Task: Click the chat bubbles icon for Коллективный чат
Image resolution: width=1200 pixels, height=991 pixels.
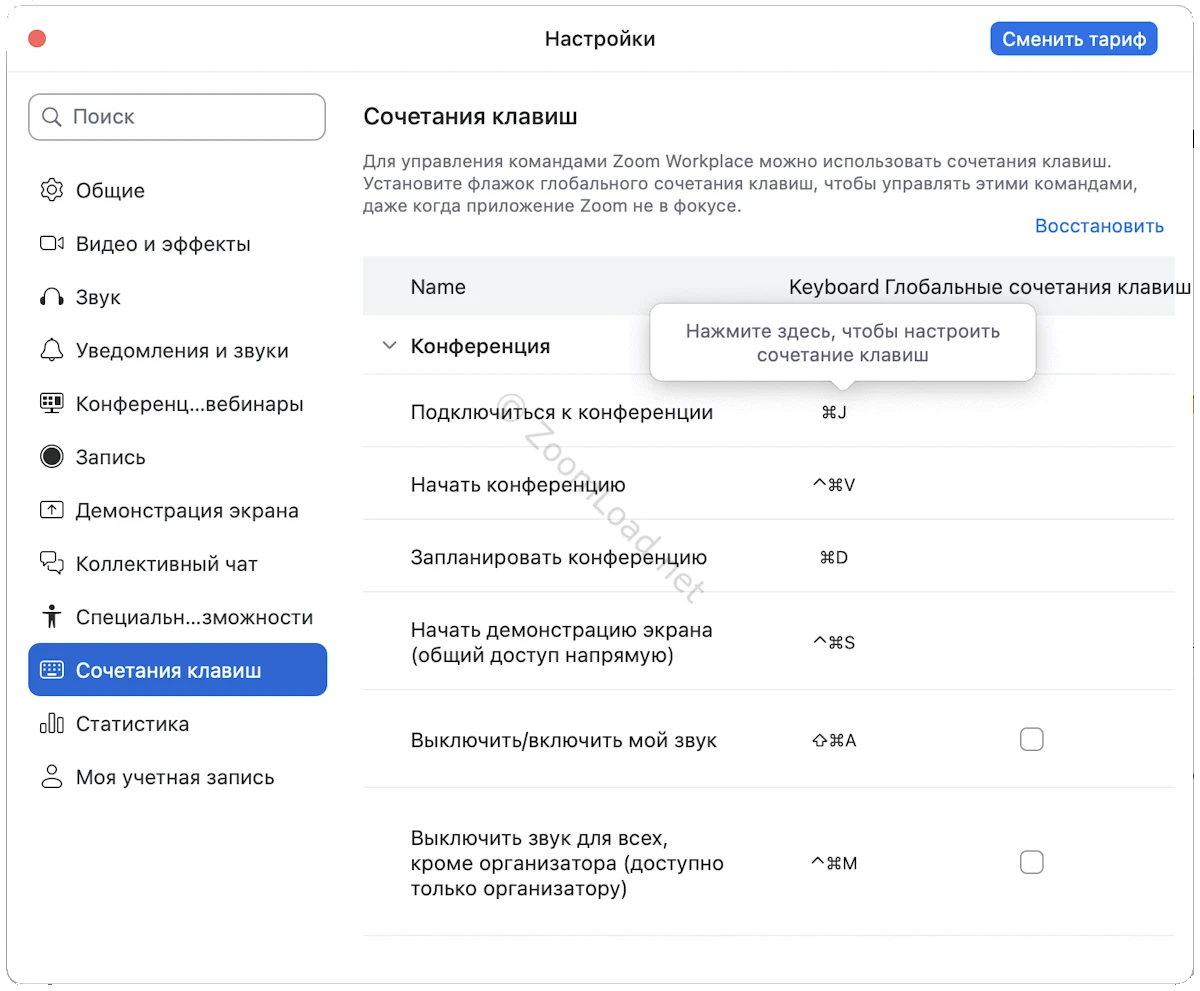Action: [x=51, y=563]
